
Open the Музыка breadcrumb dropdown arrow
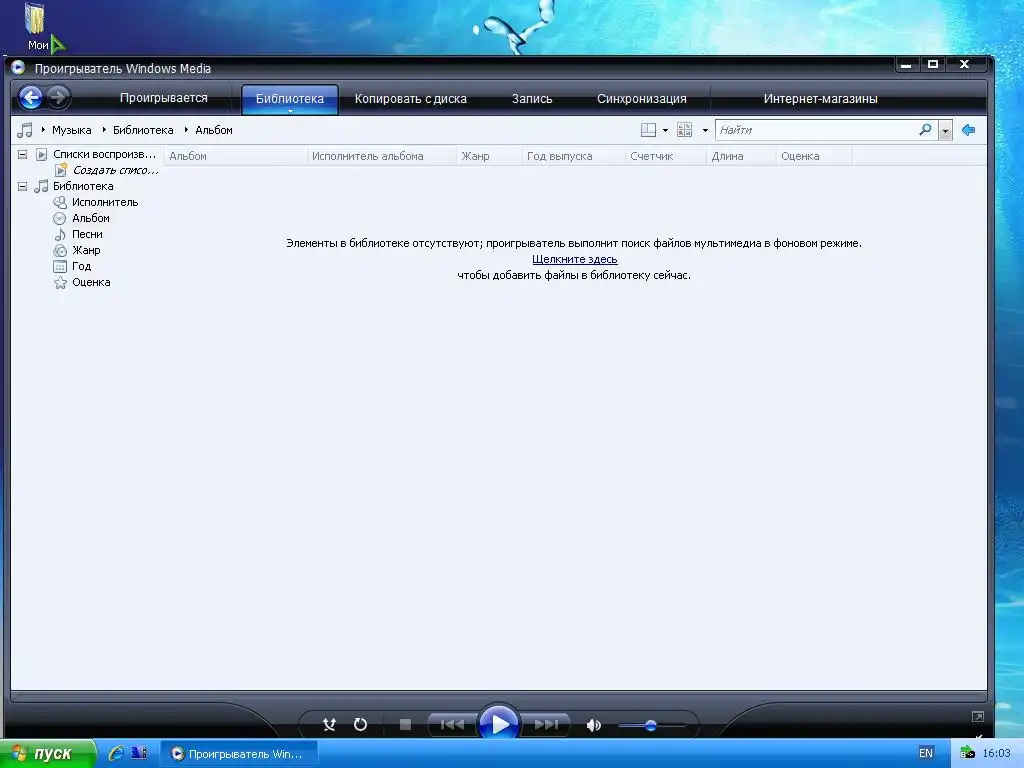click(43, 130)
